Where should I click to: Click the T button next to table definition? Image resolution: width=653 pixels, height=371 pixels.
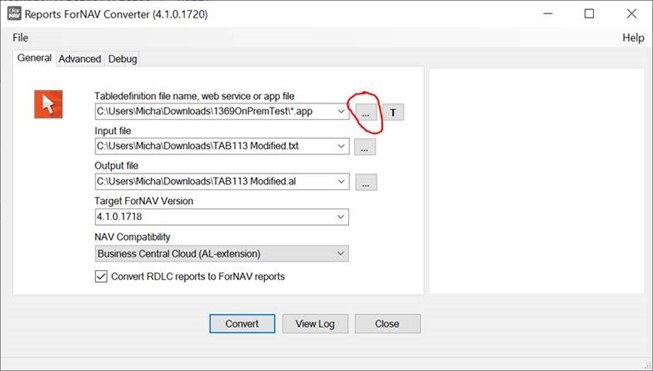[x=393, y=112]
